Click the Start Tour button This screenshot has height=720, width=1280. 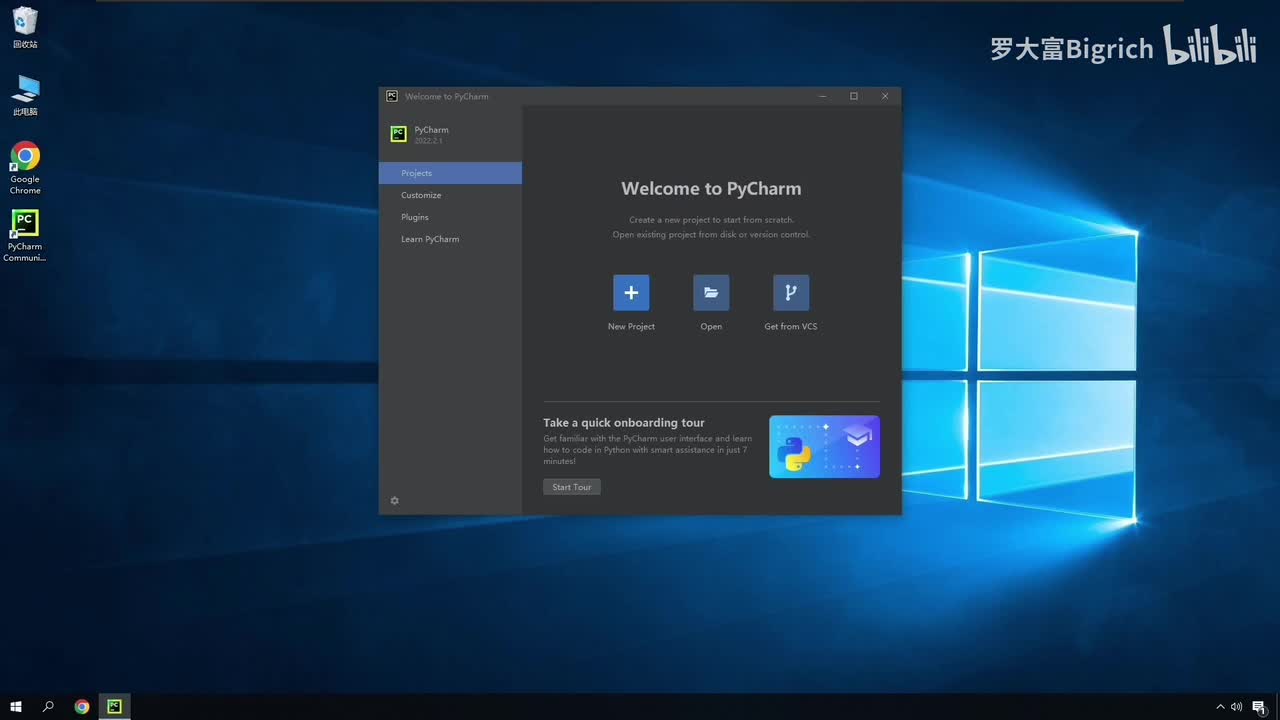[x=572, y=487]
